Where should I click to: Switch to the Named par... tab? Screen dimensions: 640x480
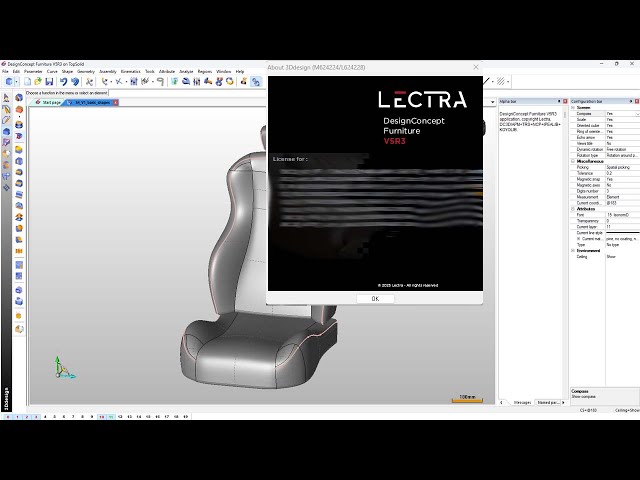[548, 402]
